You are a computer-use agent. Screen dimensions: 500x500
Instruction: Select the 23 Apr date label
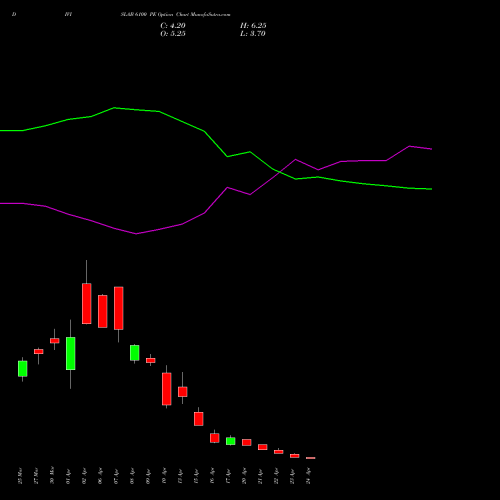pos(292,476)
